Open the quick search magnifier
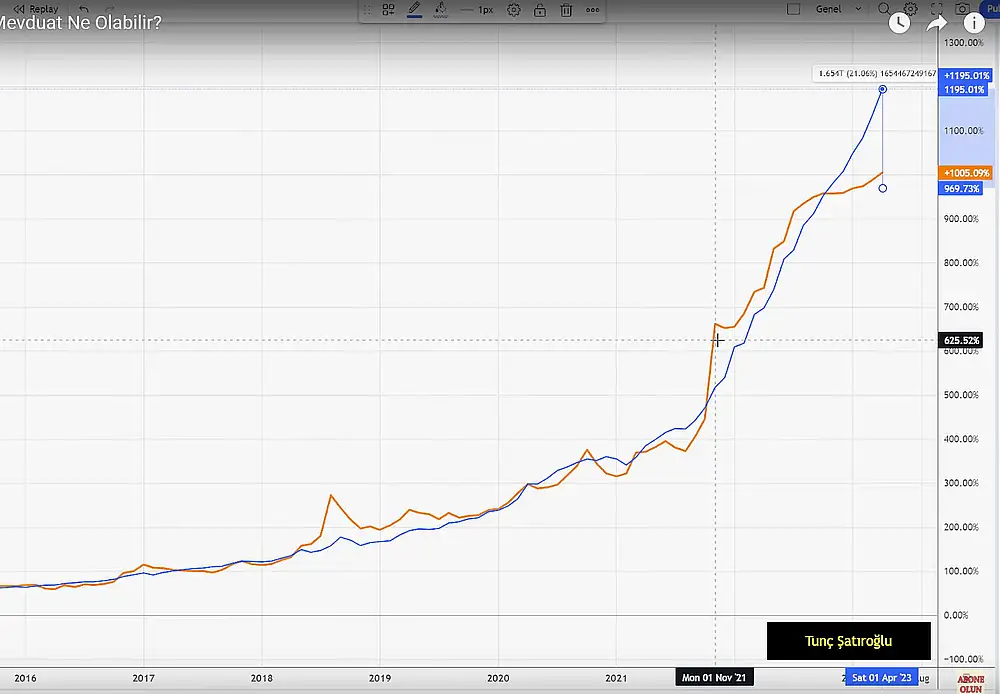This screenshot has width=1000, height=694. (x=884, y=9)
